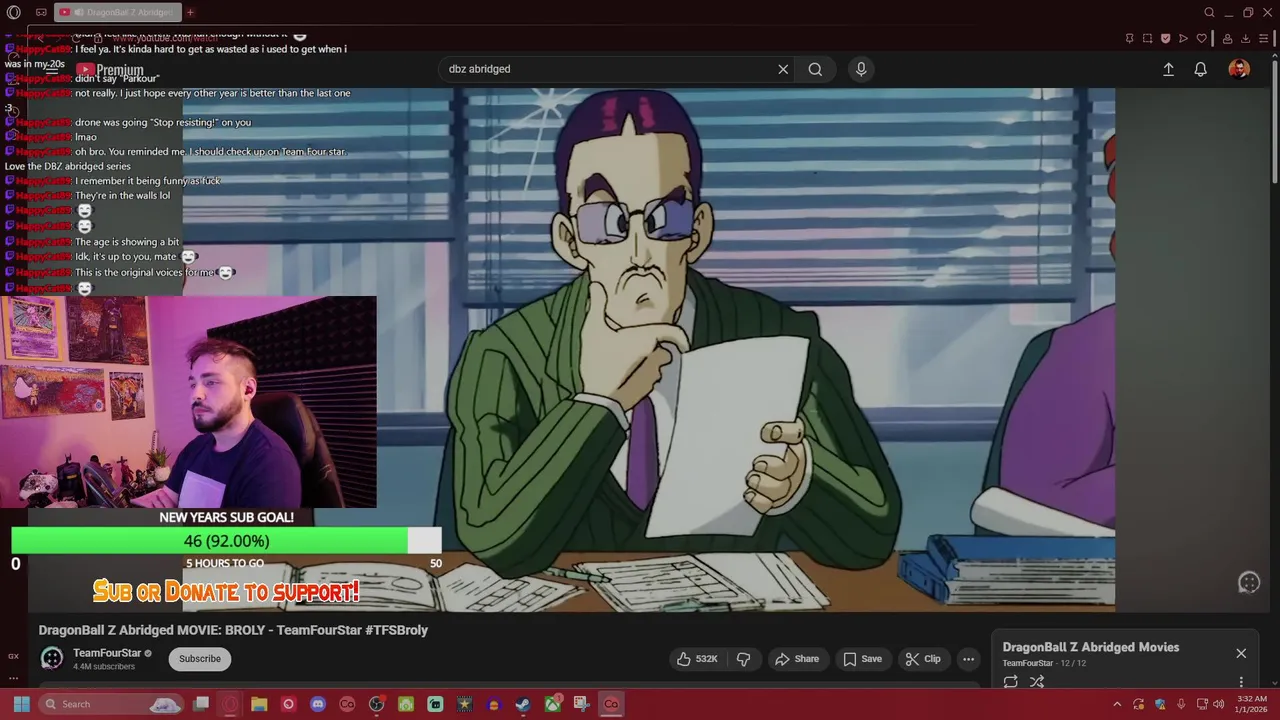Screen dimensions: 1280x720
Task: Open the playlist panel options menu
Action: 1241,683
